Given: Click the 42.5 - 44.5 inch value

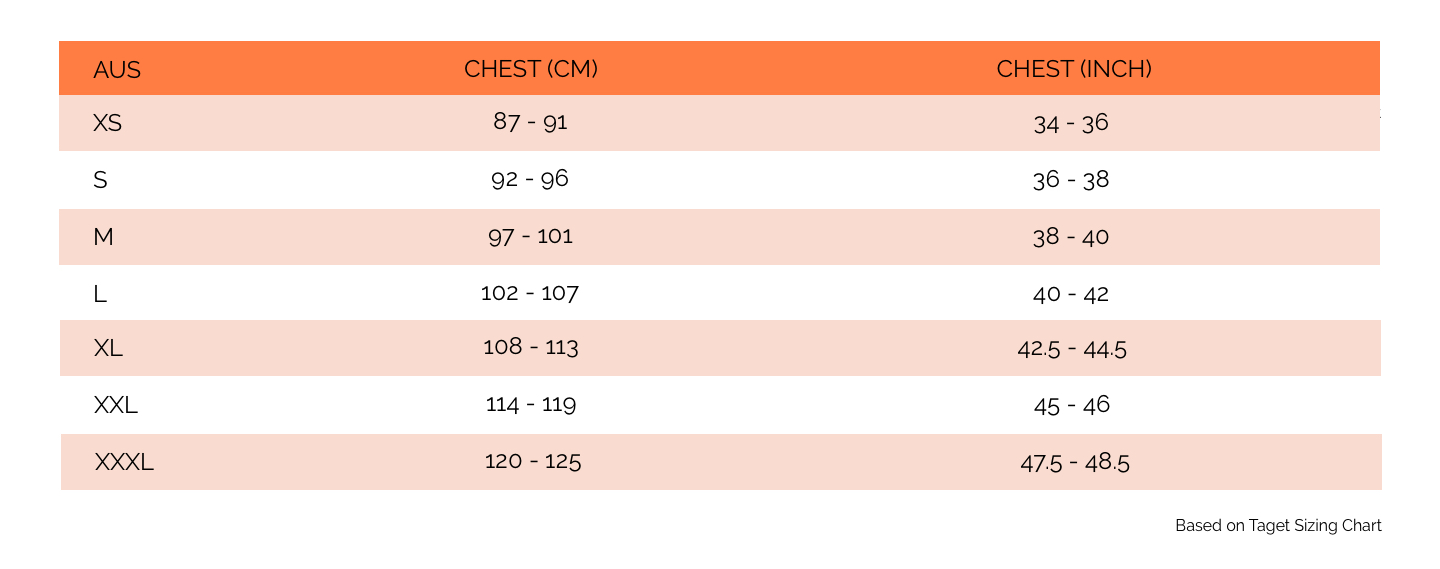Looking at the screenshot, I should click(1072, 349).
